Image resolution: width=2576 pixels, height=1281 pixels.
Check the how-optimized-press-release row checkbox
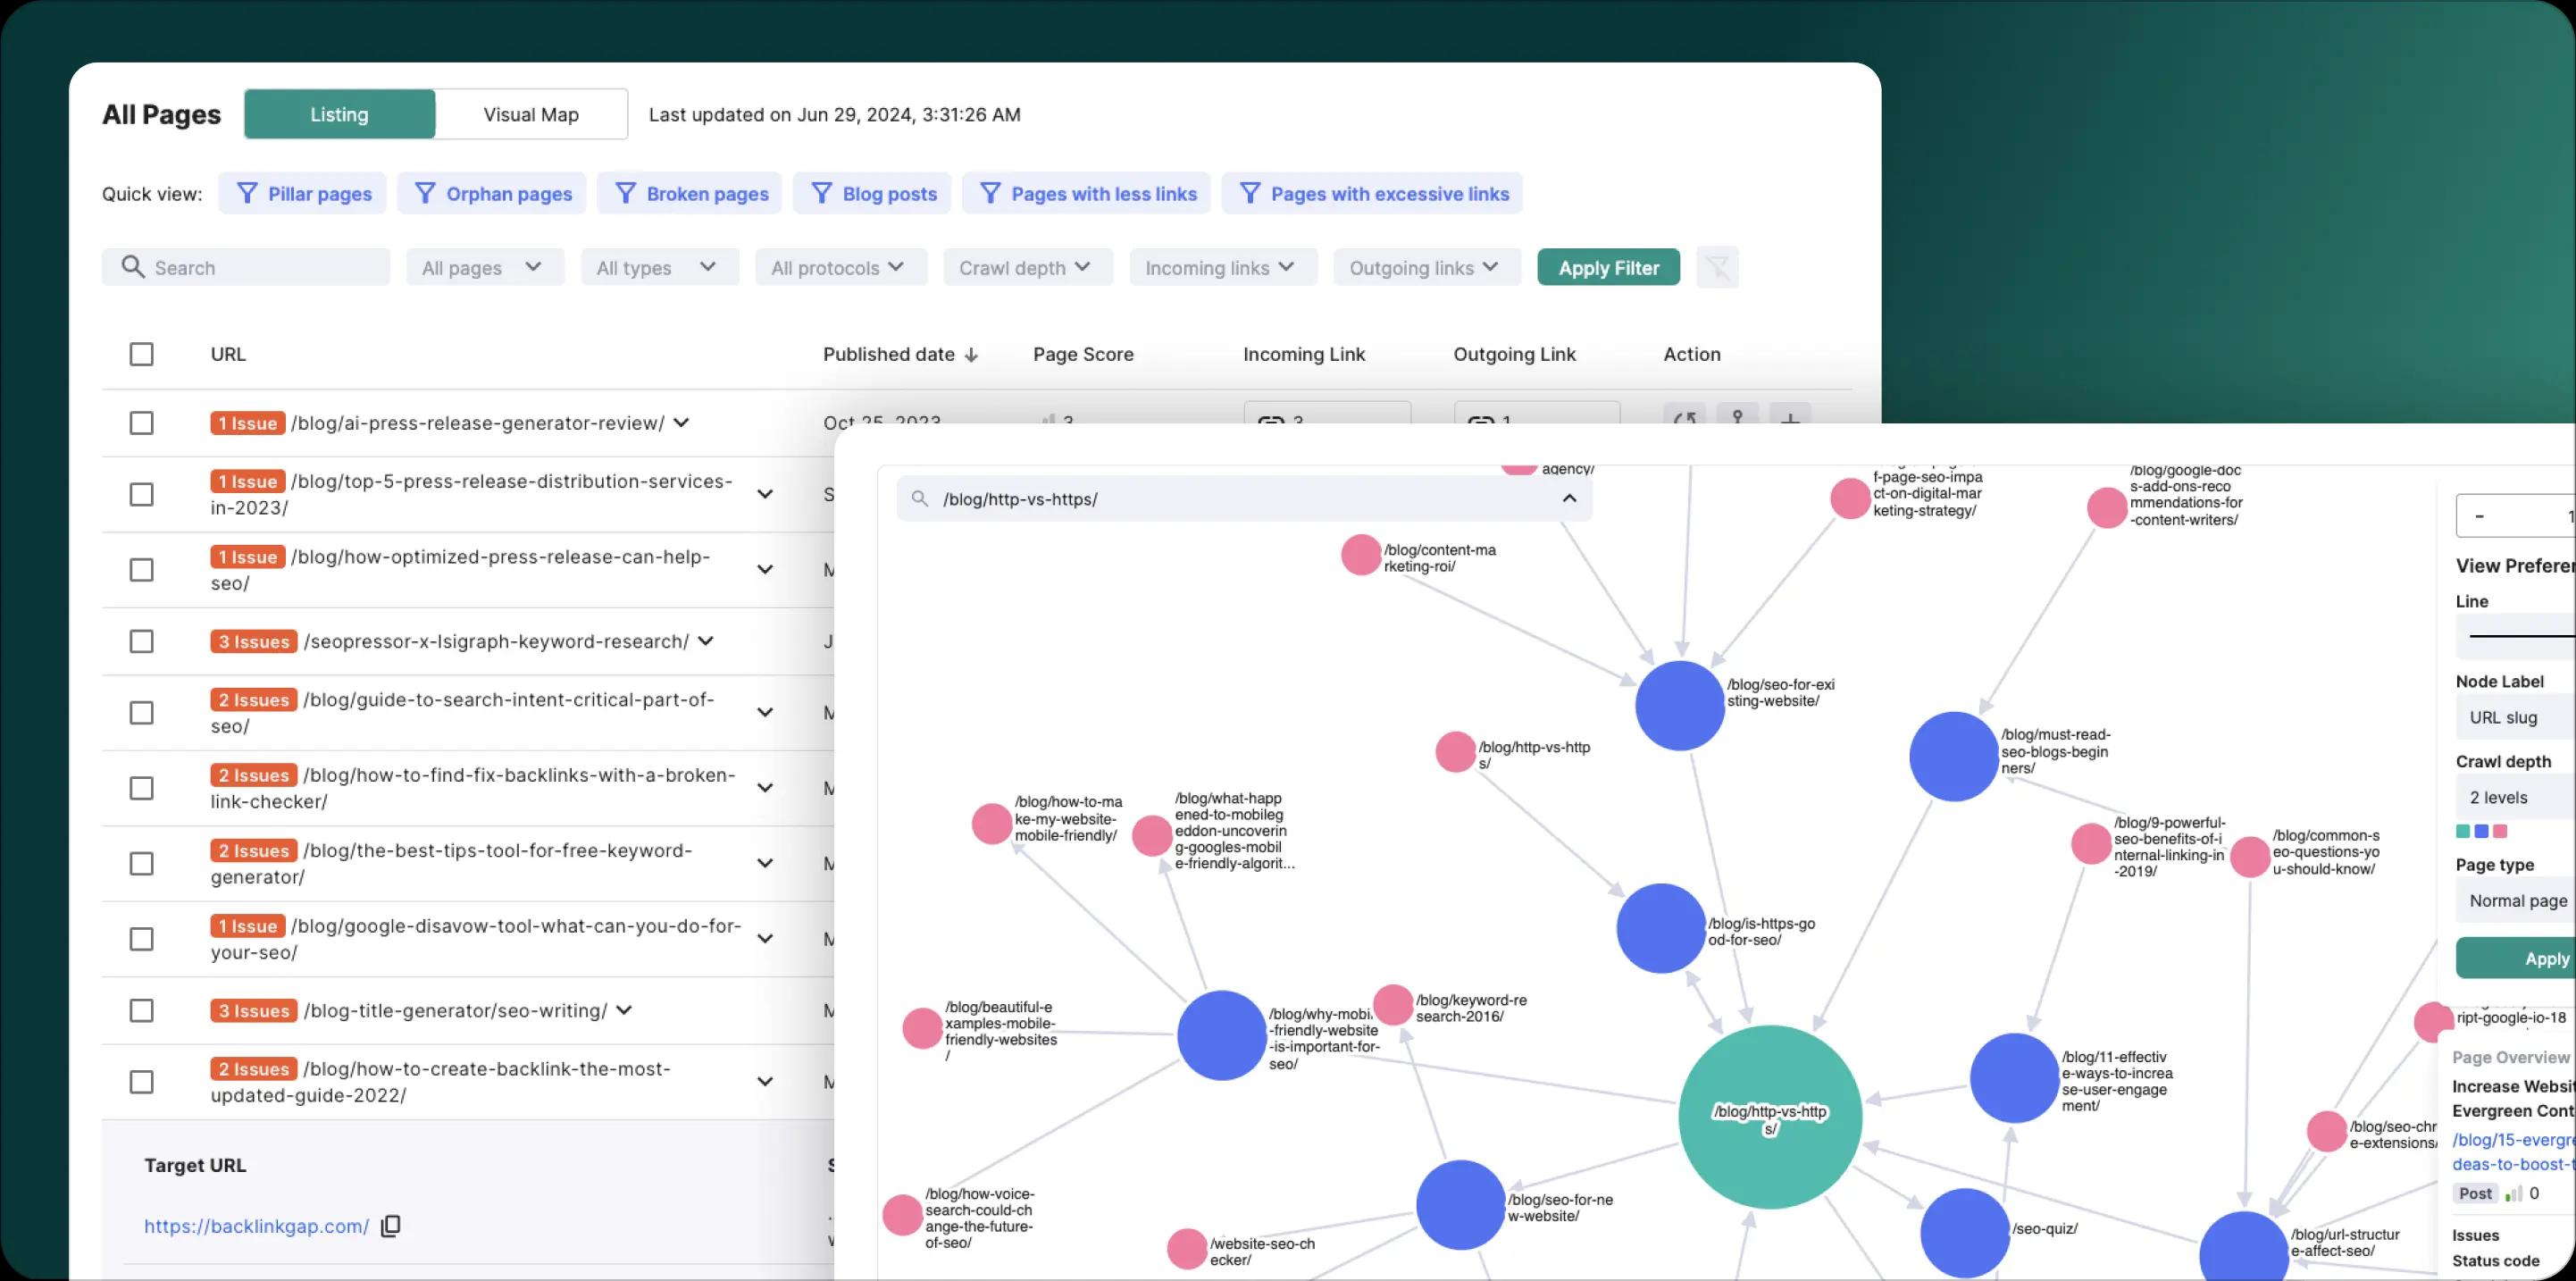(x=141, y=570)
